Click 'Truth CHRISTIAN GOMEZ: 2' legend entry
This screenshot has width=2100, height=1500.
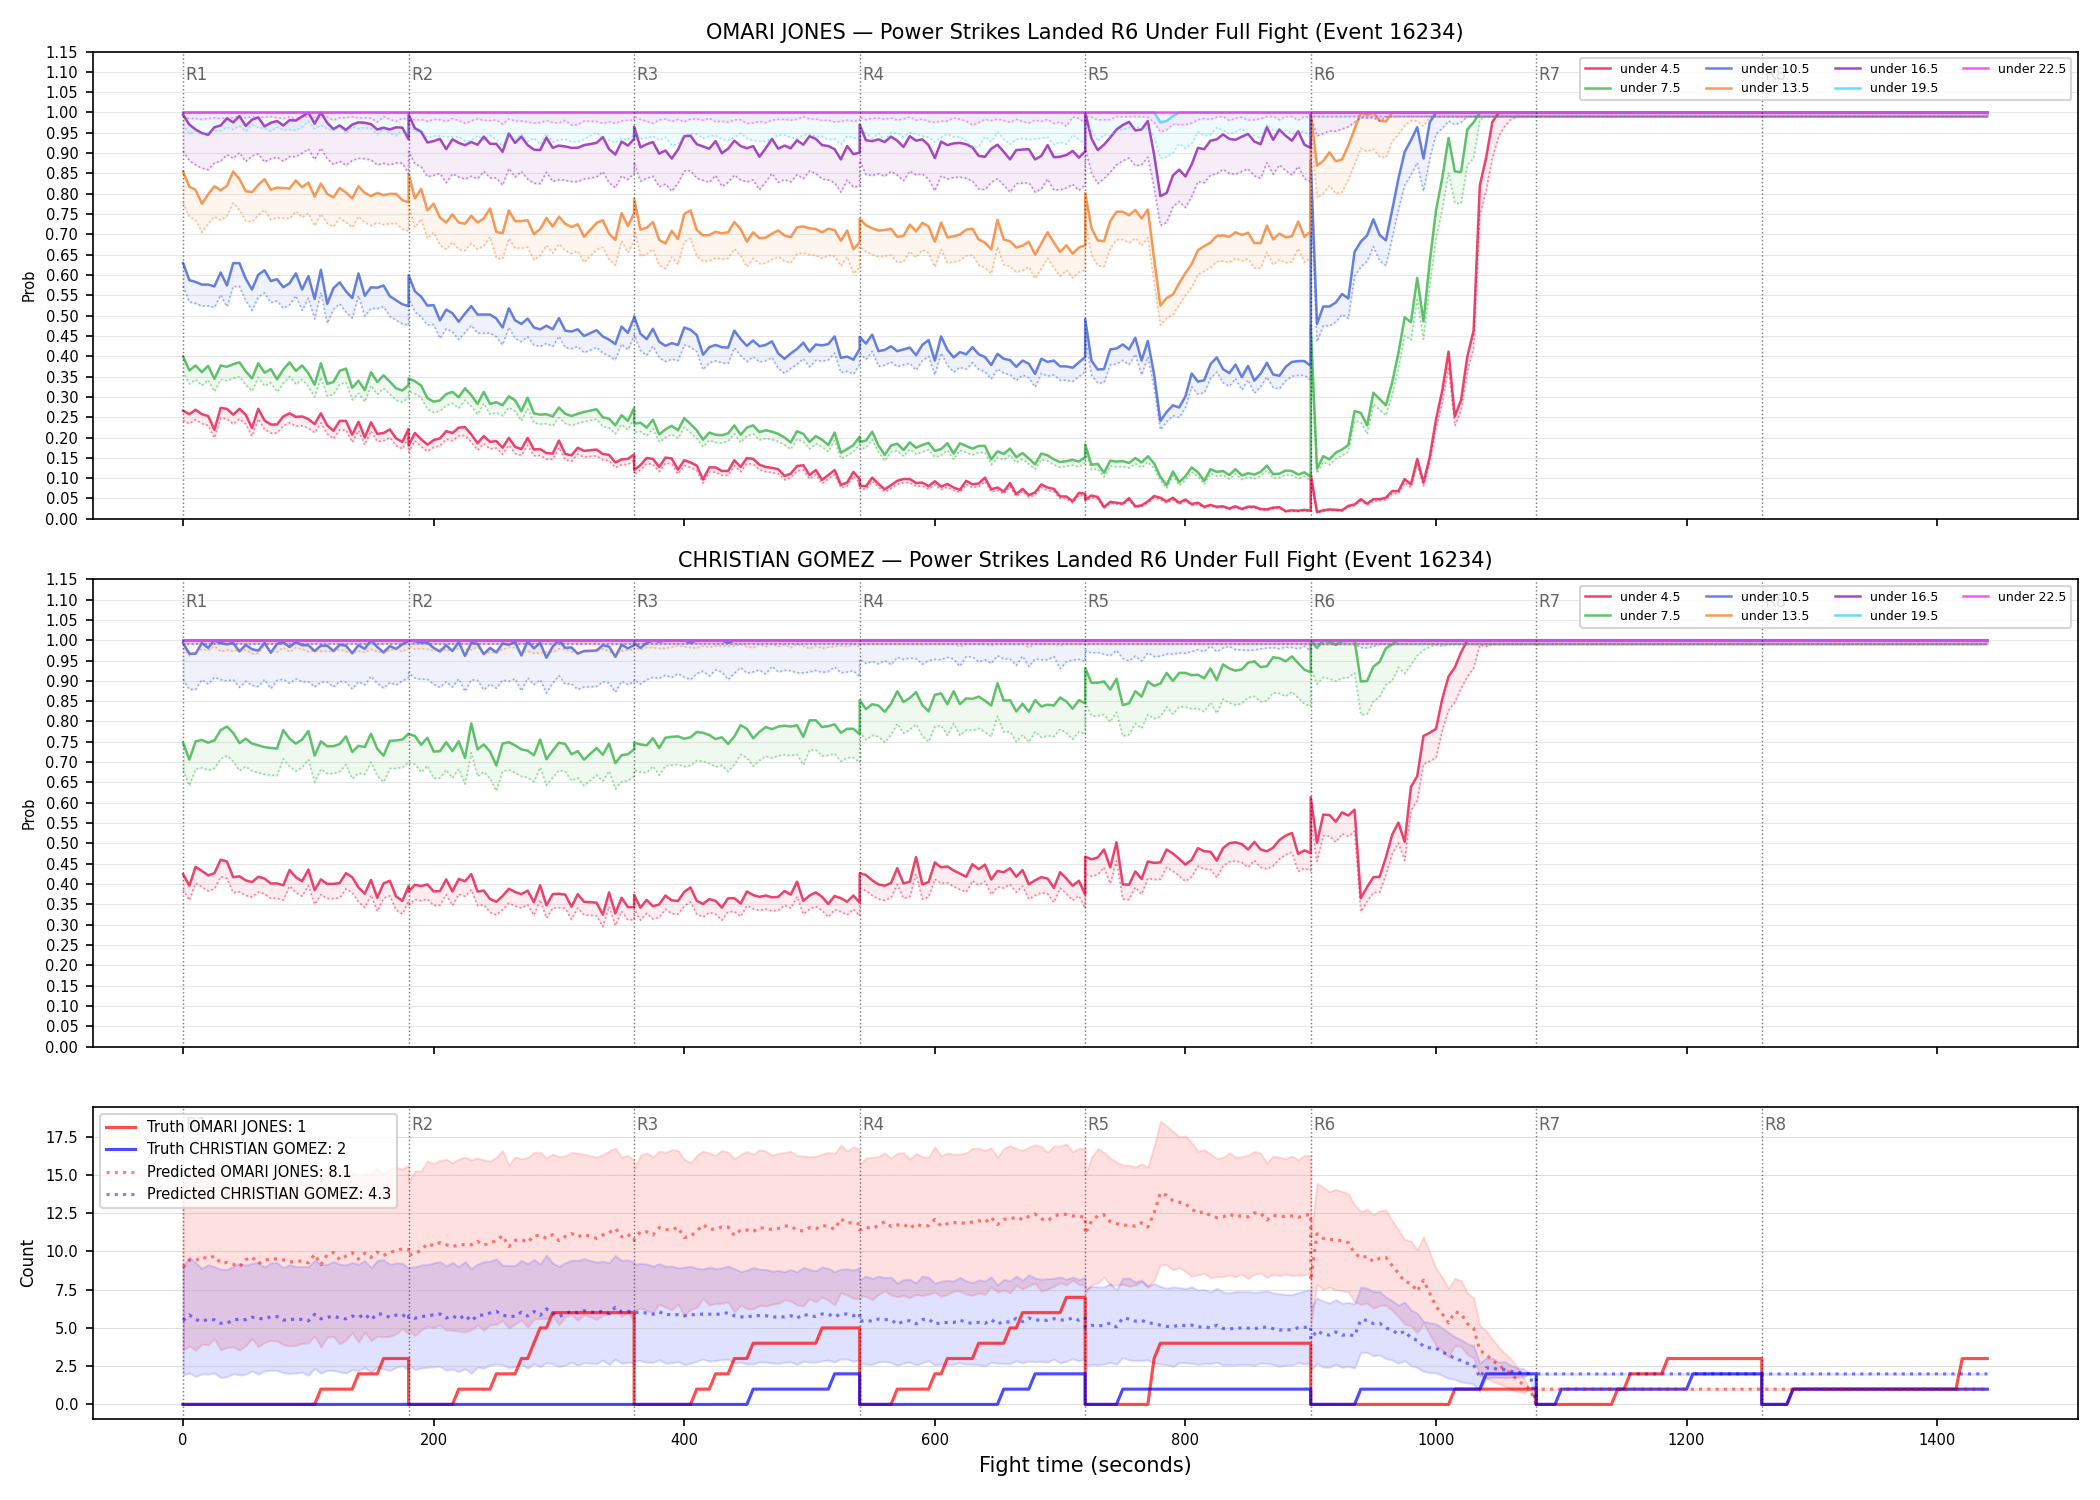(225, 1149)
